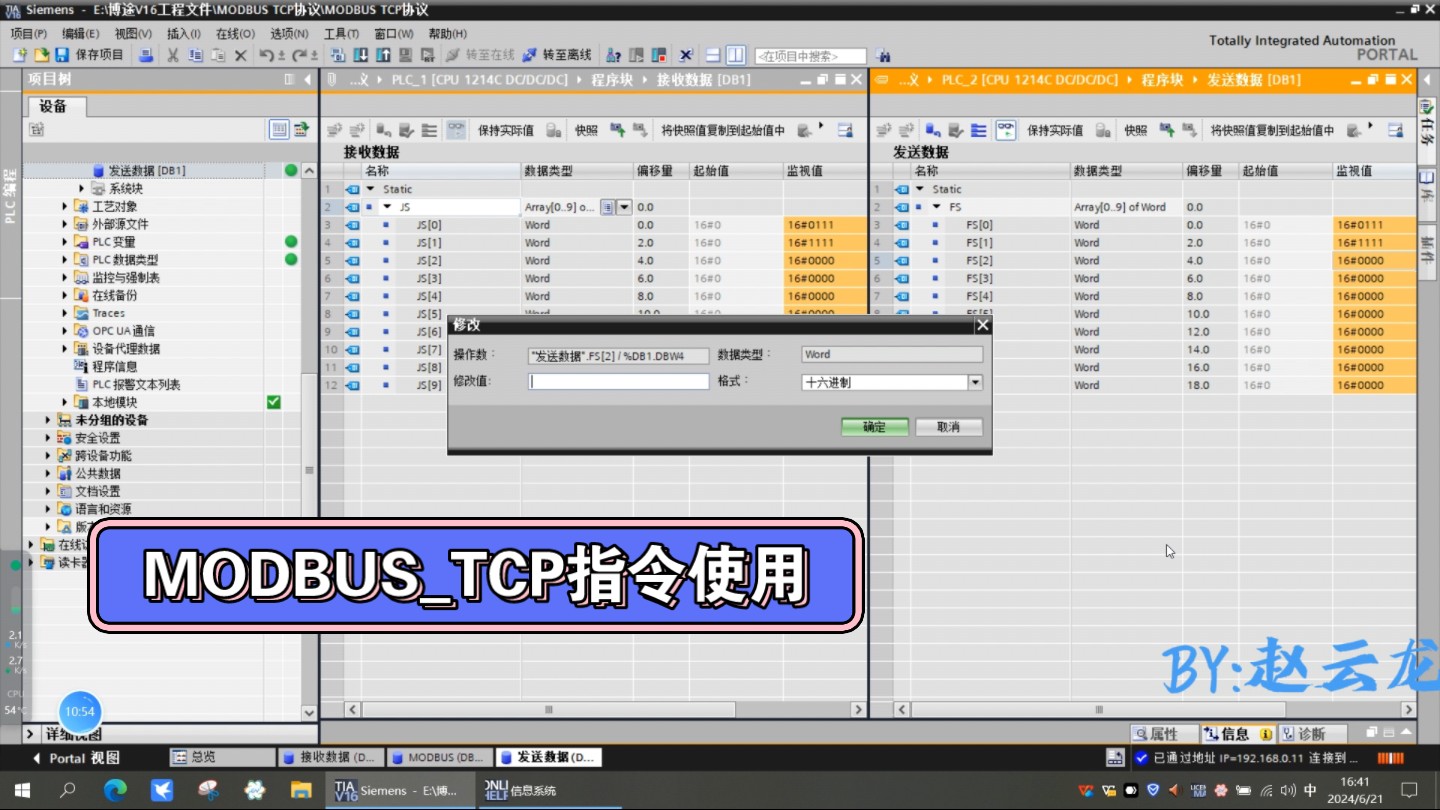
Task: Click the 取消 button in 修改 dialog
Action: click(947, 427)
